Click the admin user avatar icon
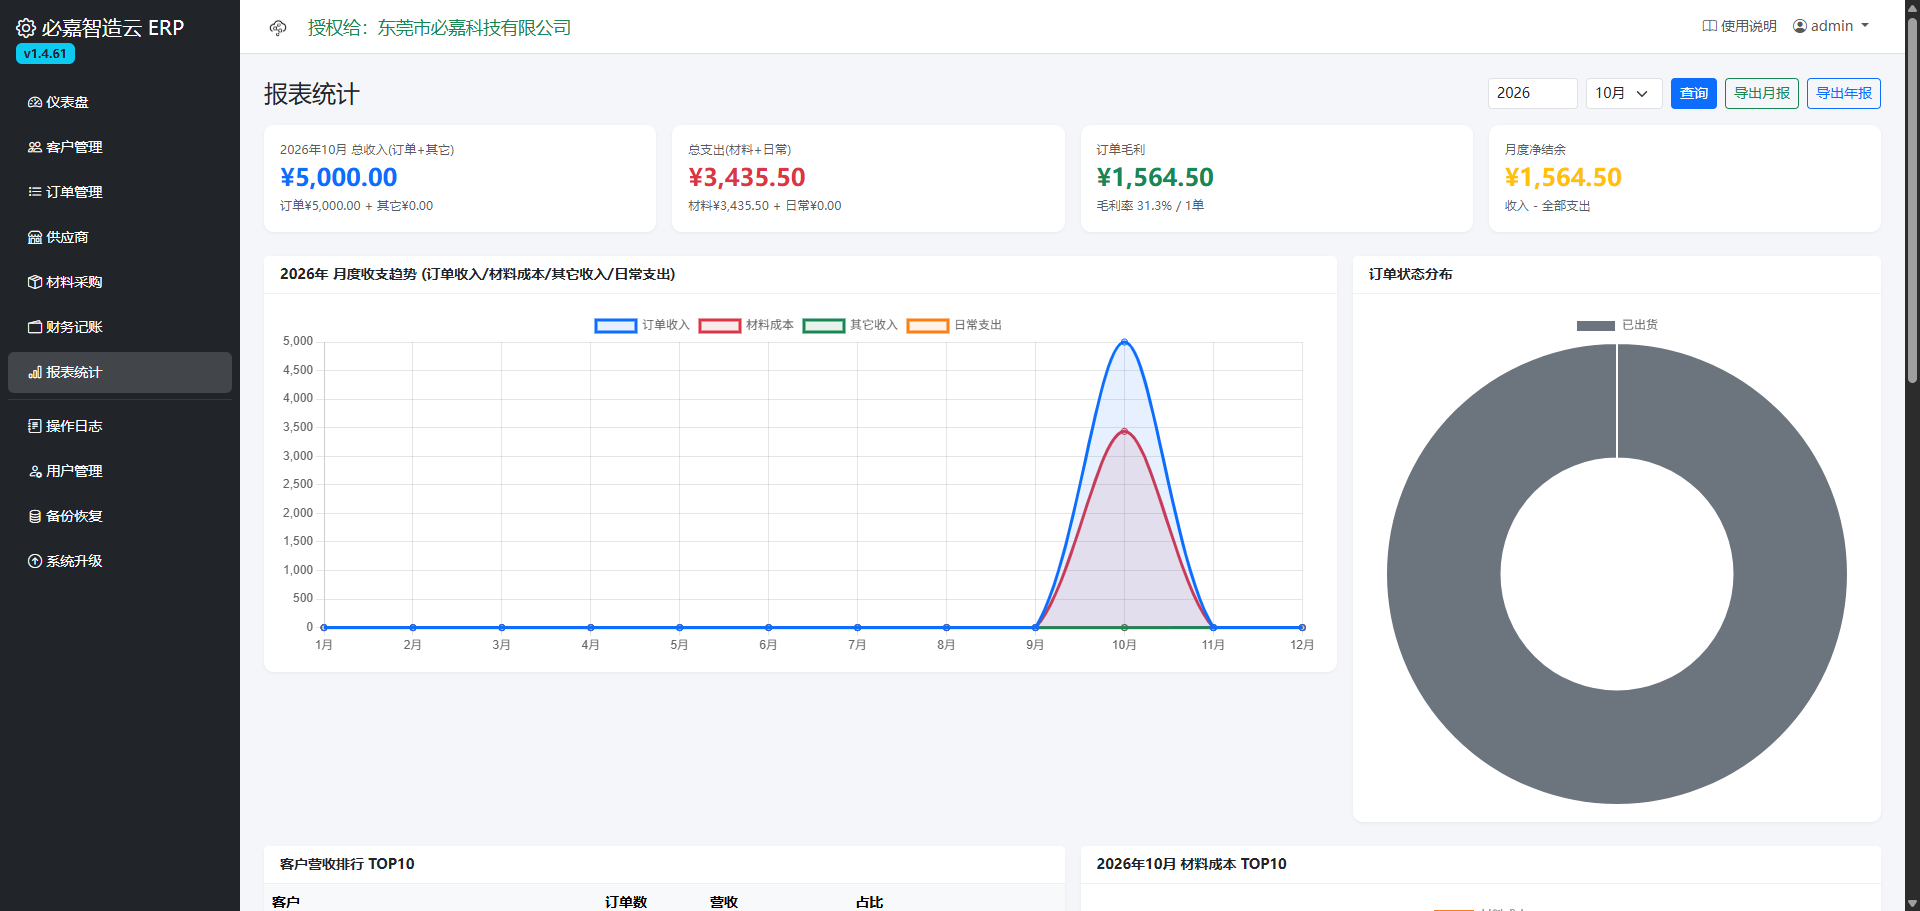1920x911 pixels. [x=1800, y=26]
